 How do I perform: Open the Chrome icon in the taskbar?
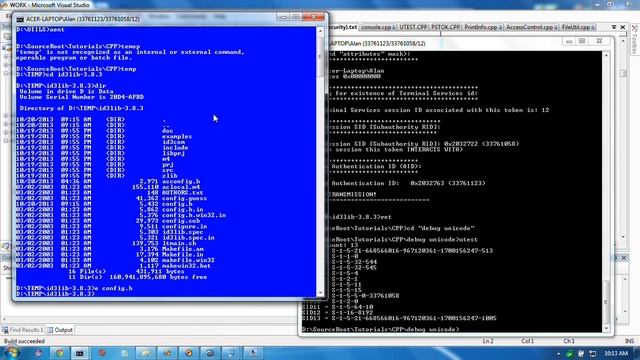(x=60, y=353)
